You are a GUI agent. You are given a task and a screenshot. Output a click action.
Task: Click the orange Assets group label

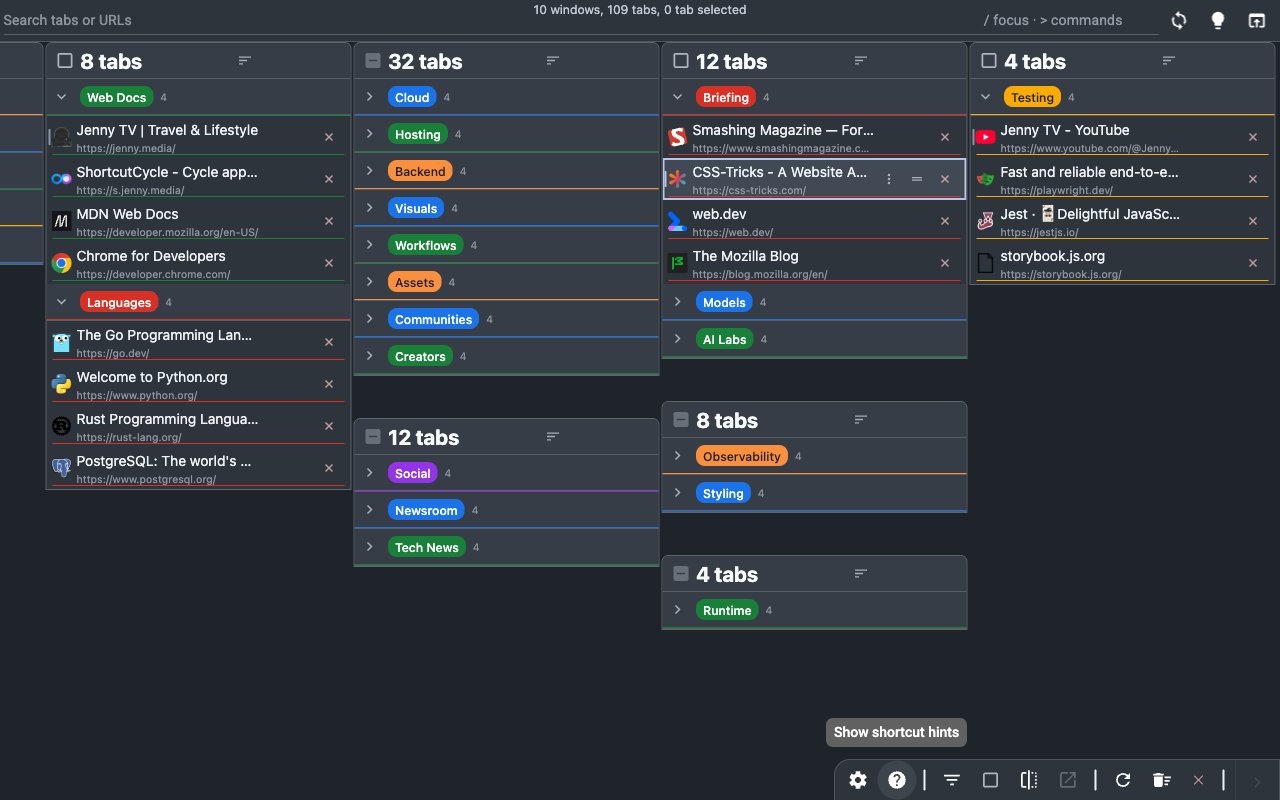pos(415,282)
